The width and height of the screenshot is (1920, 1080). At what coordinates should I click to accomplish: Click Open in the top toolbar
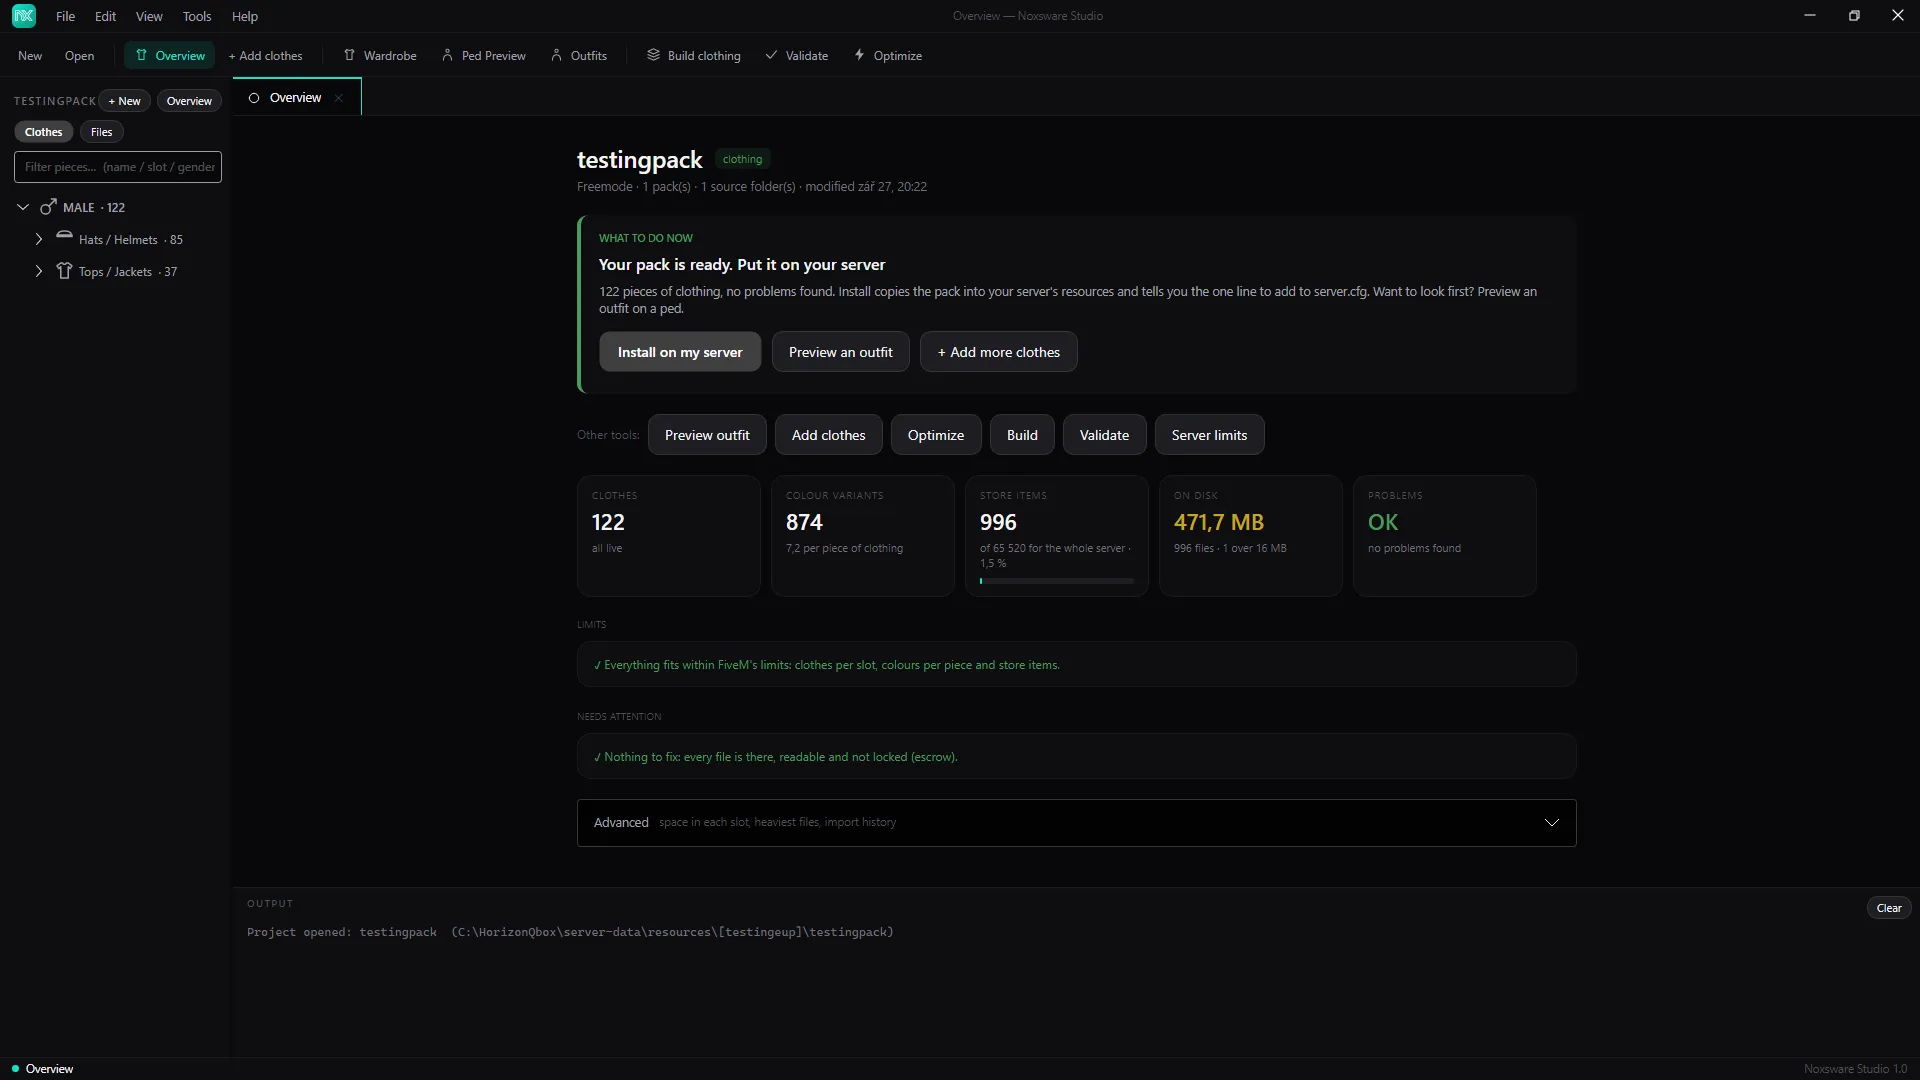pos(80,56)
